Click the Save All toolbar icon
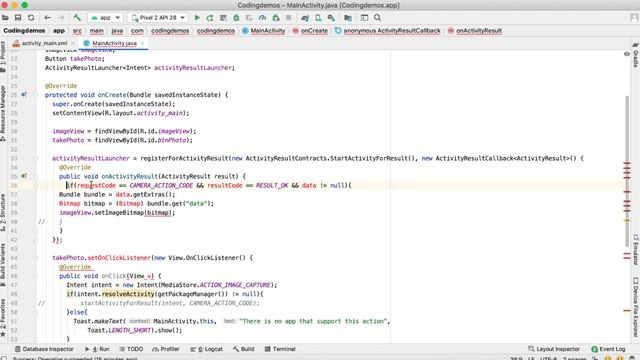Image resolution: width=640 pixels, height=360 pixels. (x=18, y=18)
